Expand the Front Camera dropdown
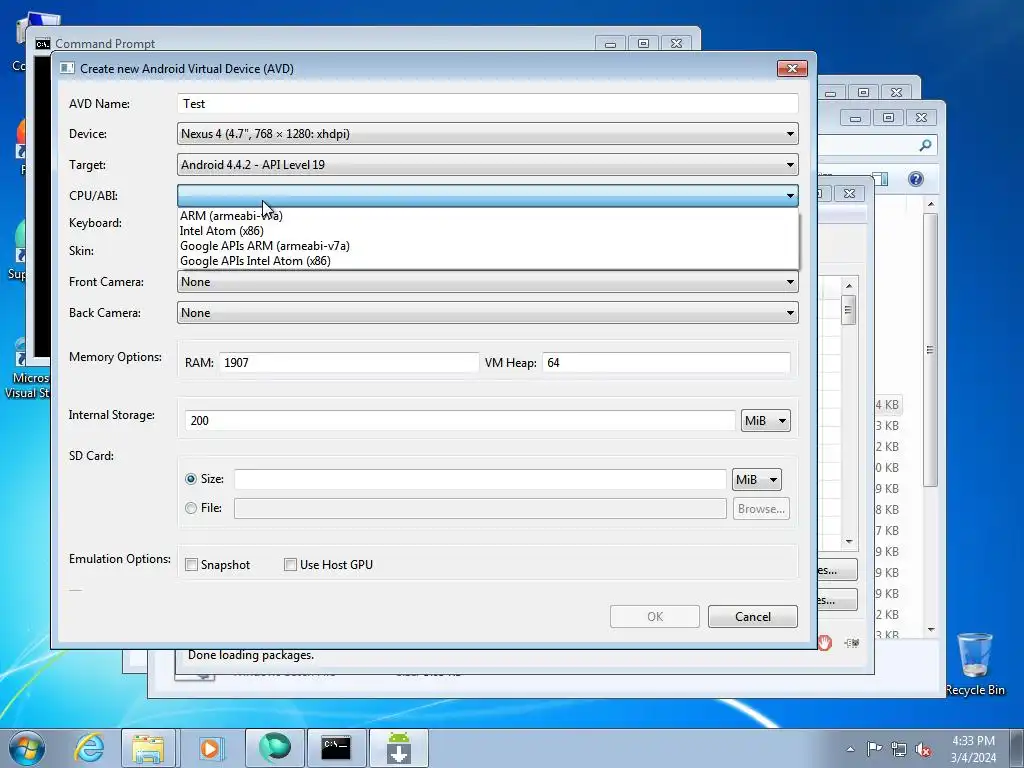 point(487,281)
